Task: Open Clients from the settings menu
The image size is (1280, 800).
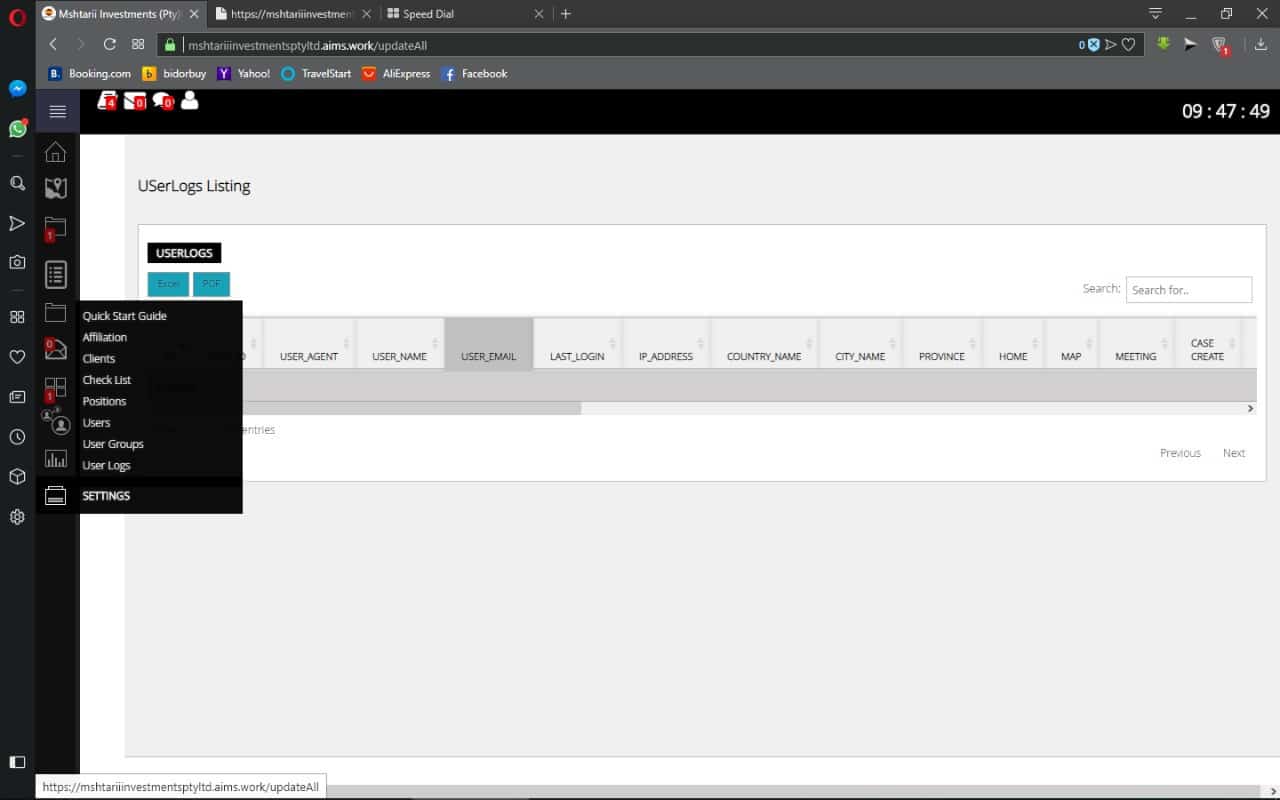Action: point(99,358)
